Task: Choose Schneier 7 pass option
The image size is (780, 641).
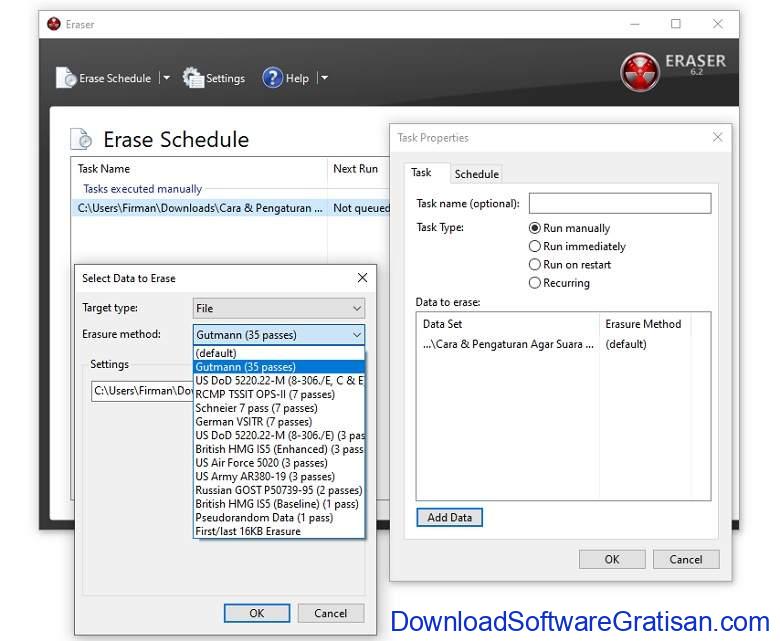Action: point(279,408)
